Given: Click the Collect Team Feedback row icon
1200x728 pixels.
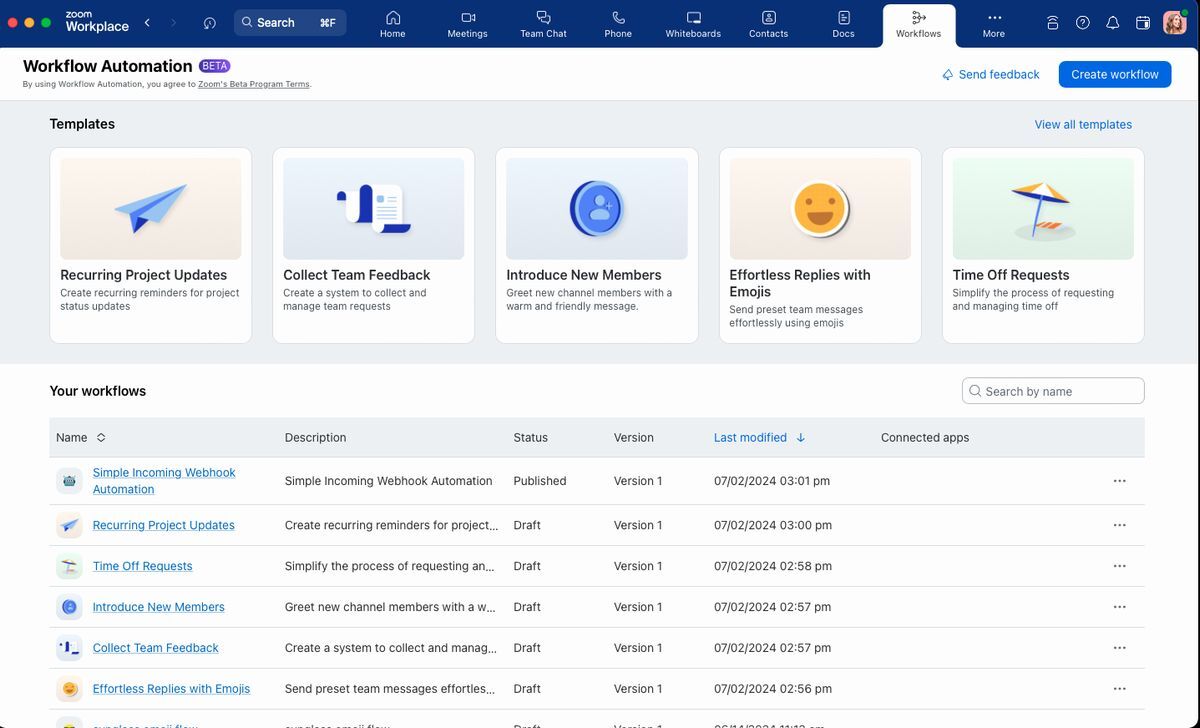Looking at the screenshot, I should point(69,648).
